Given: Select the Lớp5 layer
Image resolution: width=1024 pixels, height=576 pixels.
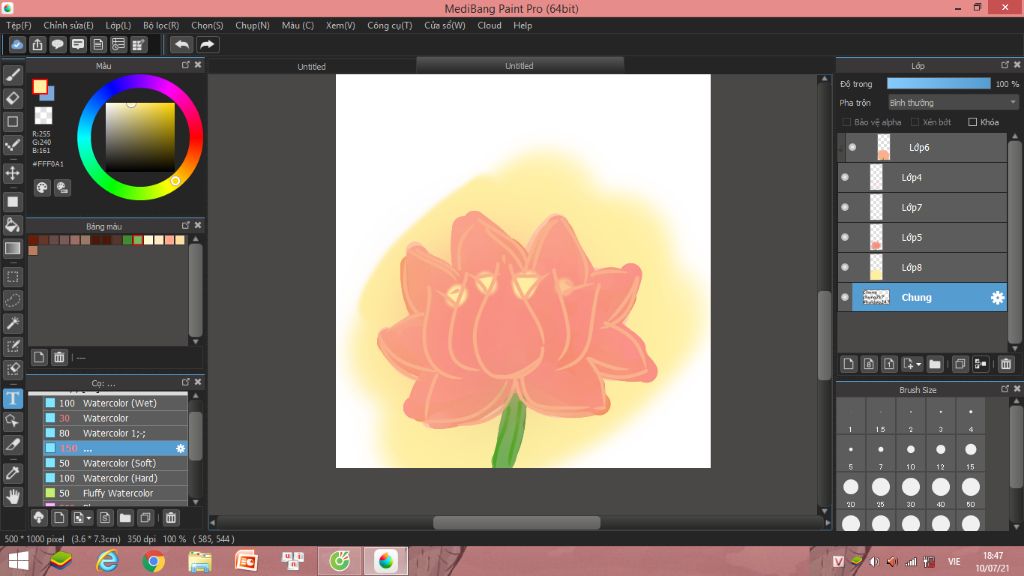Looking at the screenshot, I should click(922, 237).
